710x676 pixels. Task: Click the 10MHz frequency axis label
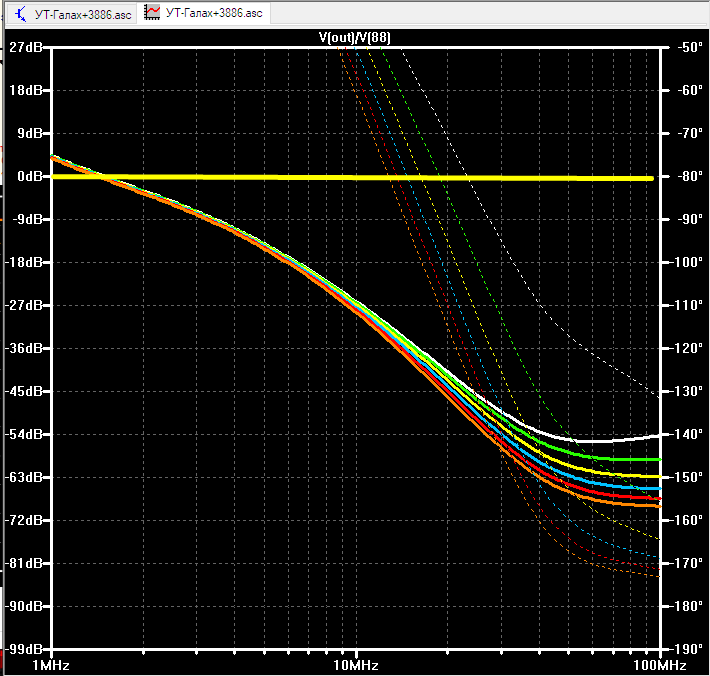point(356,665)
